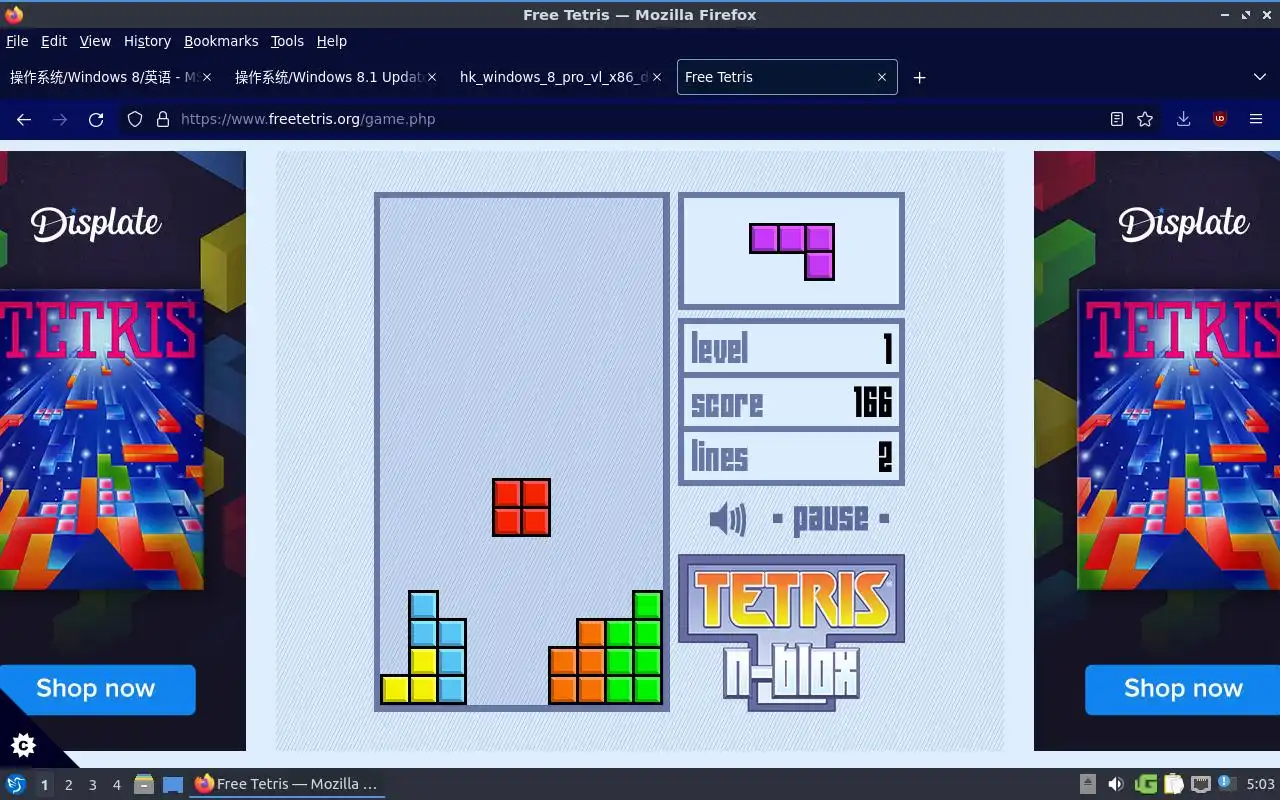Image resolution: width=1280 pixels, height=800 pixels.
Task: Open network tray icon
Action: pyautogui.click(x=1201, y=784)
